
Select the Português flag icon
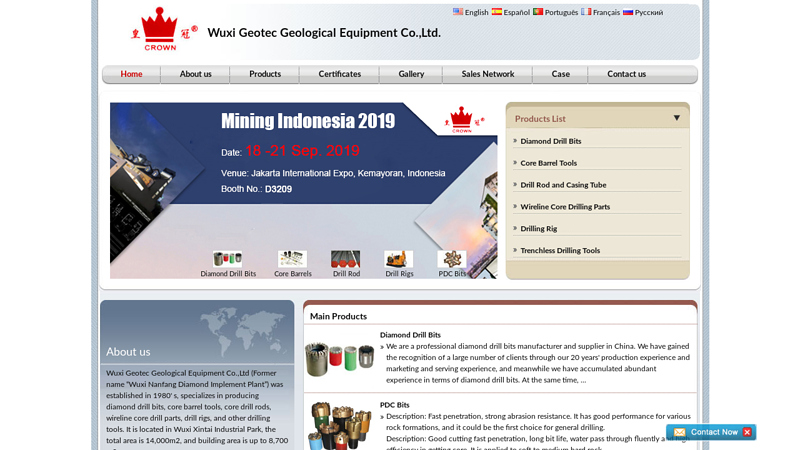[x=538, y=12]
